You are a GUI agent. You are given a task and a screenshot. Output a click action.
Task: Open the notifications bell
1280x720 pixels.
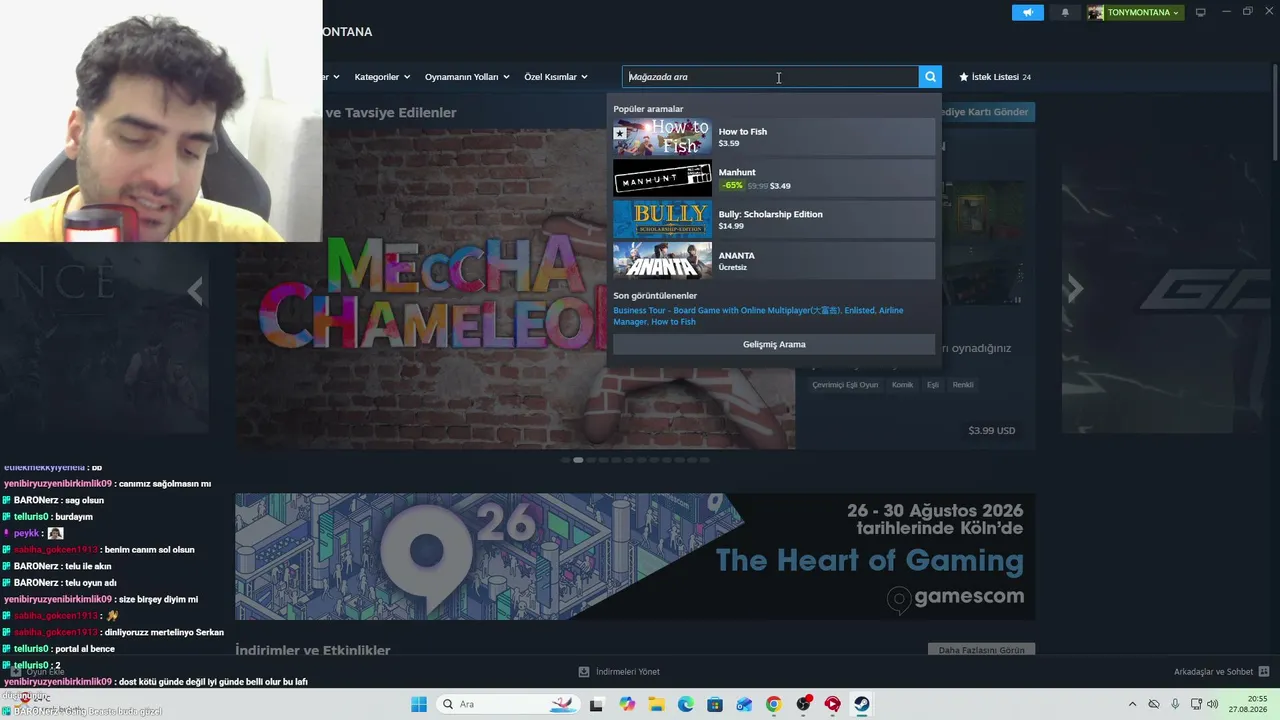(x=1065, y=12)
